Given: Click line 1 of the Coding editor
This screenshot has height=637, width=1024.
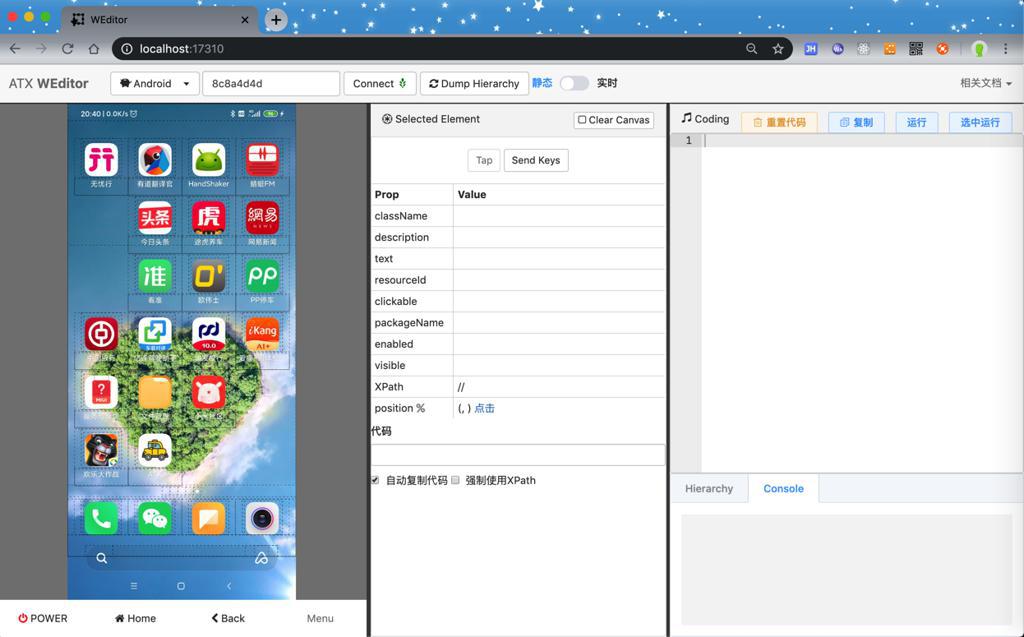Looking at the screenshot, I should tap(862, 140).
